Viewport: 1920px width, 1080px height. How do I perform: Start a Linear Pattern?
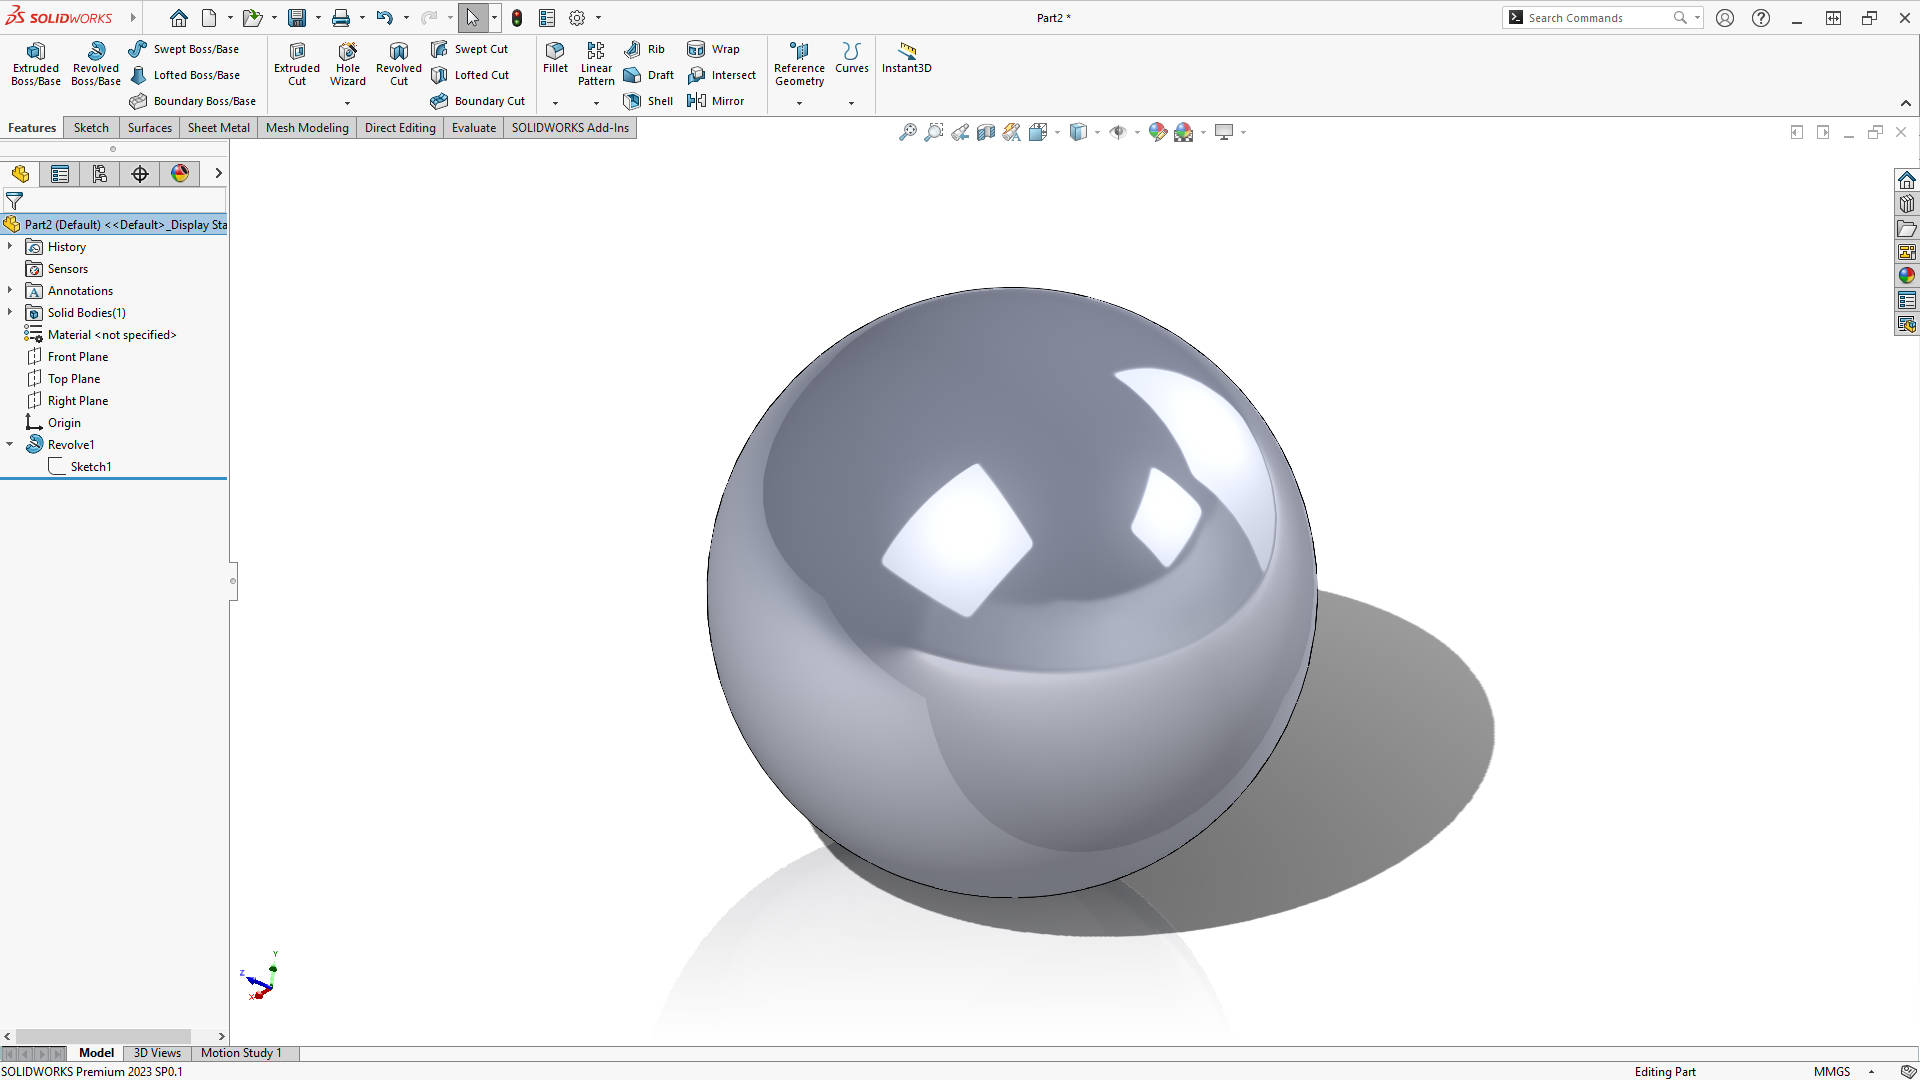[x=596, y=63]
